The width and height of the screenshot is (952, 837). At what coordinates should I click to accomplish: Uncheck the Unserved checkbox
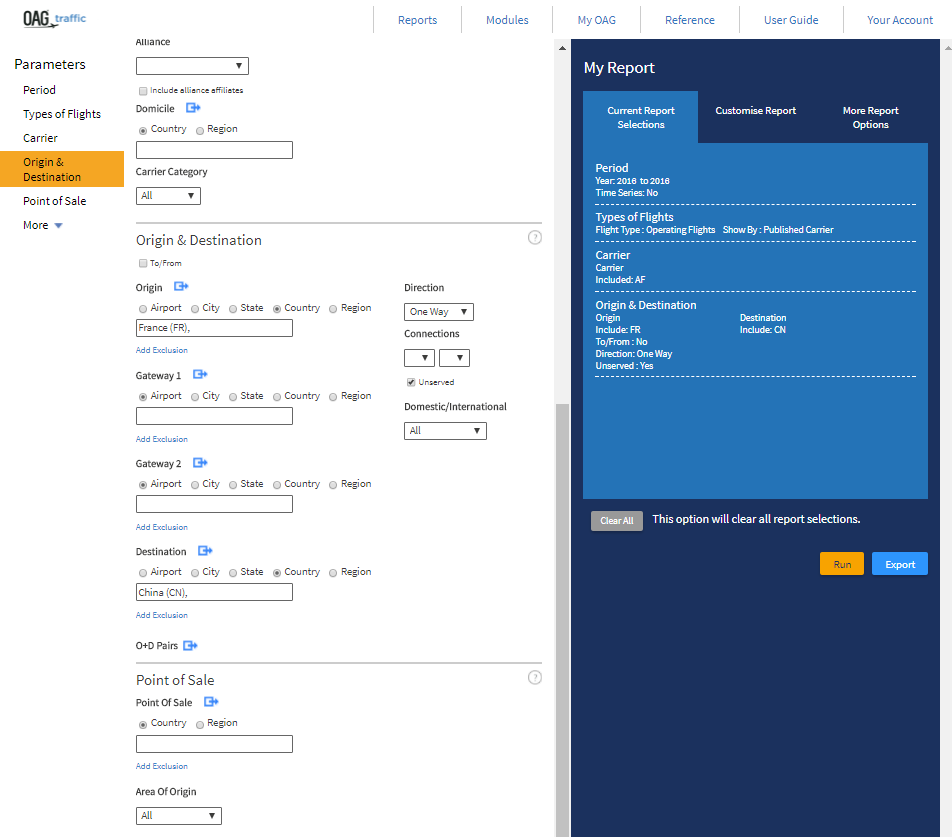(411, 382)
